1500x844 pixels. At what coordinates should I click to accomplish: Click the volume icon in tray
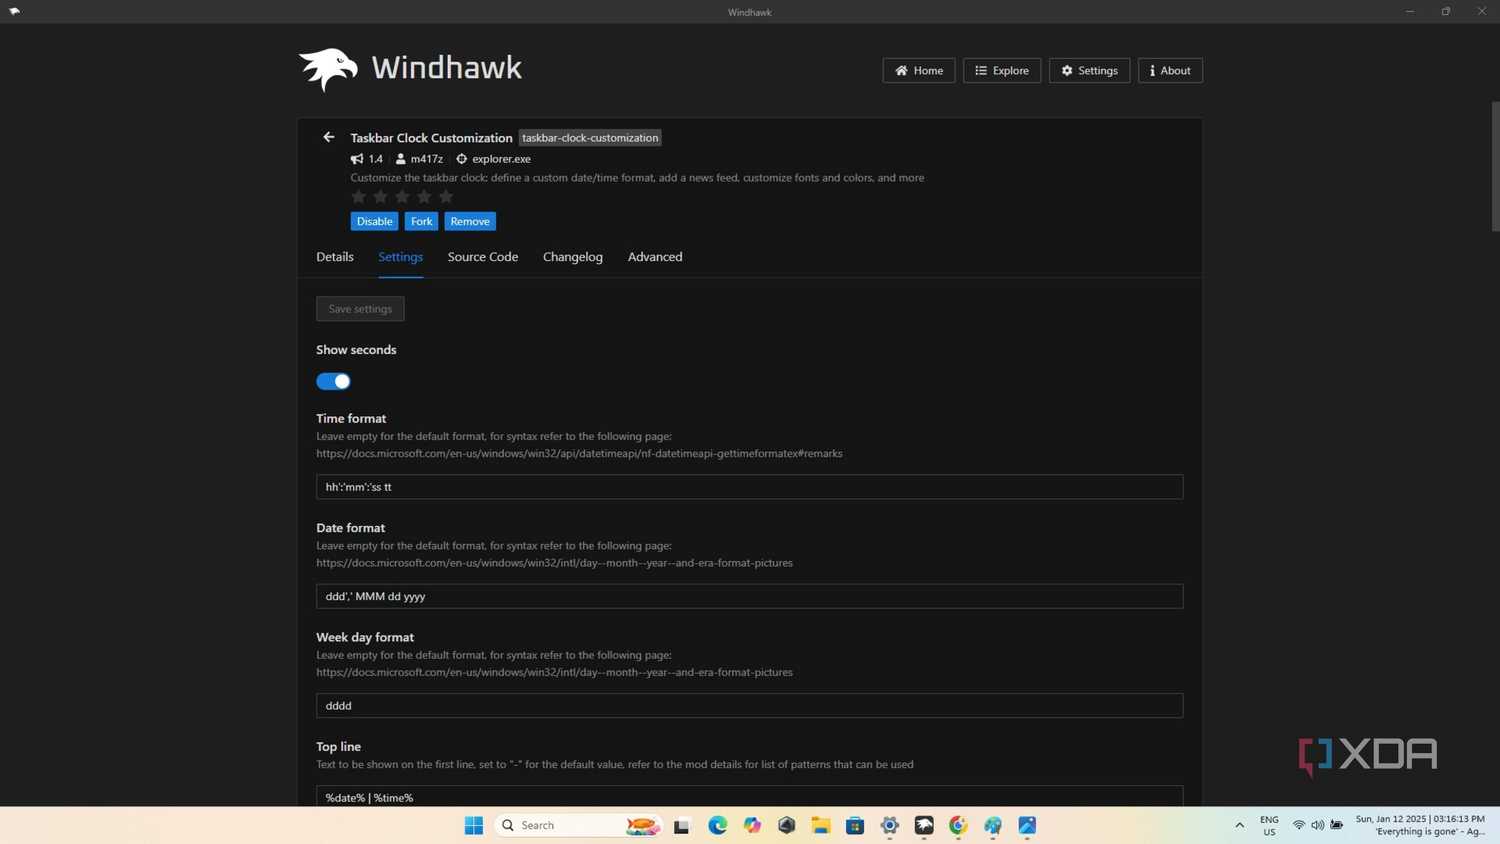[1317, 825]
